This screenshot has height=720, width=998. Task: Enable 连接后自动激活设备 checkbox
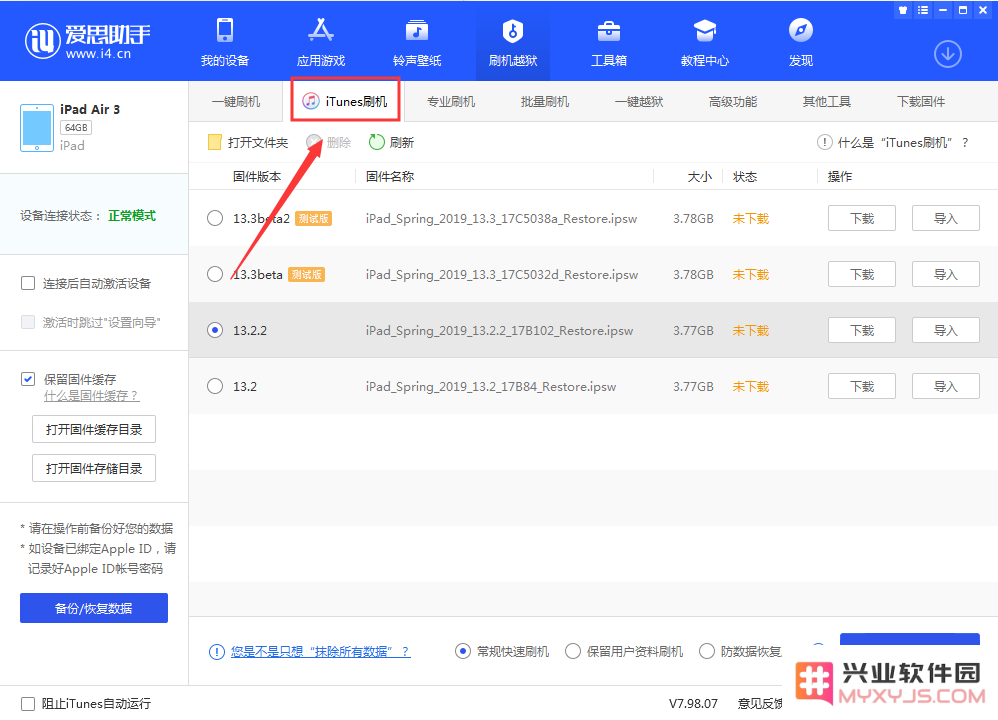click(28, 283)
